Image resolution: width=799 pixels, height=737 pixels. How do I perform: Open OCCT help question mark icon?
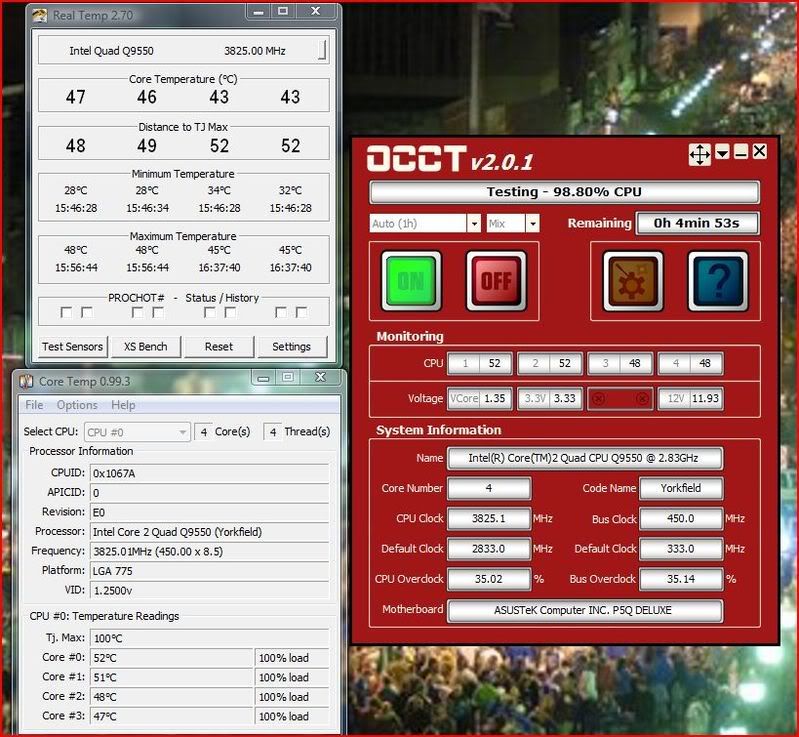(718, 281)
